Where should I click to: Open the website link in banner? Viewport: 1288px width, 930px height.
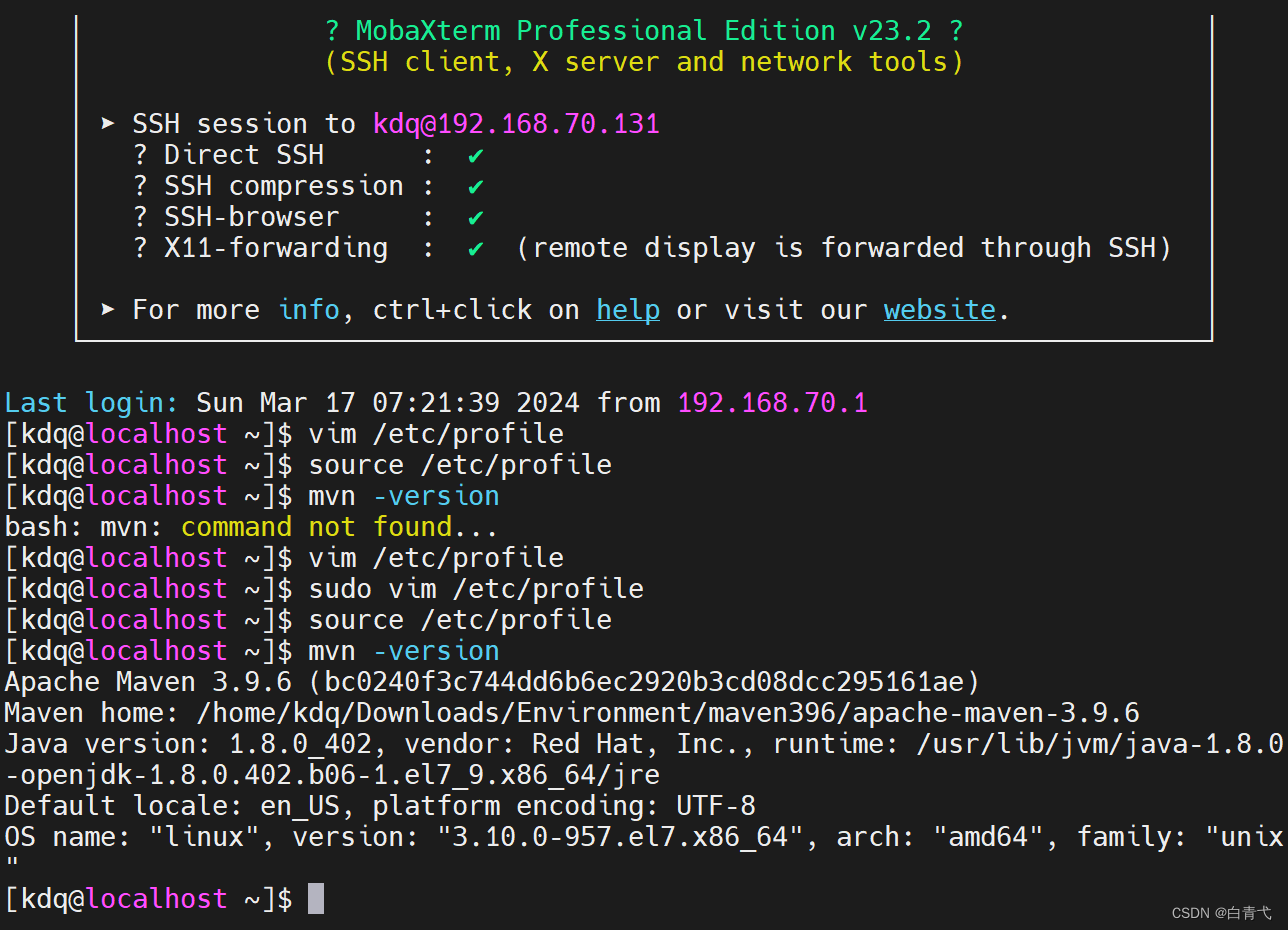[x=940, y=310]
